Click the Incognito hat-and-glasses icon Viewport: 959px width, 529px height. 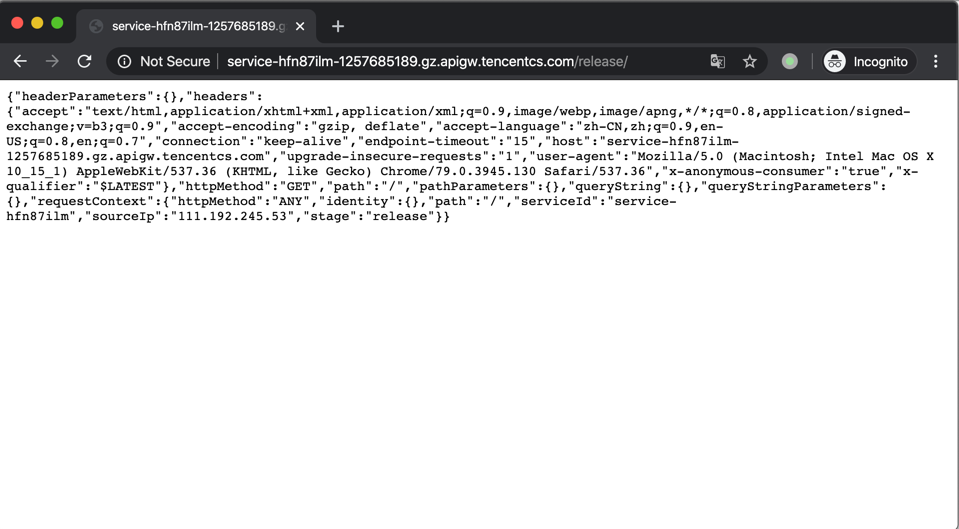834,61
